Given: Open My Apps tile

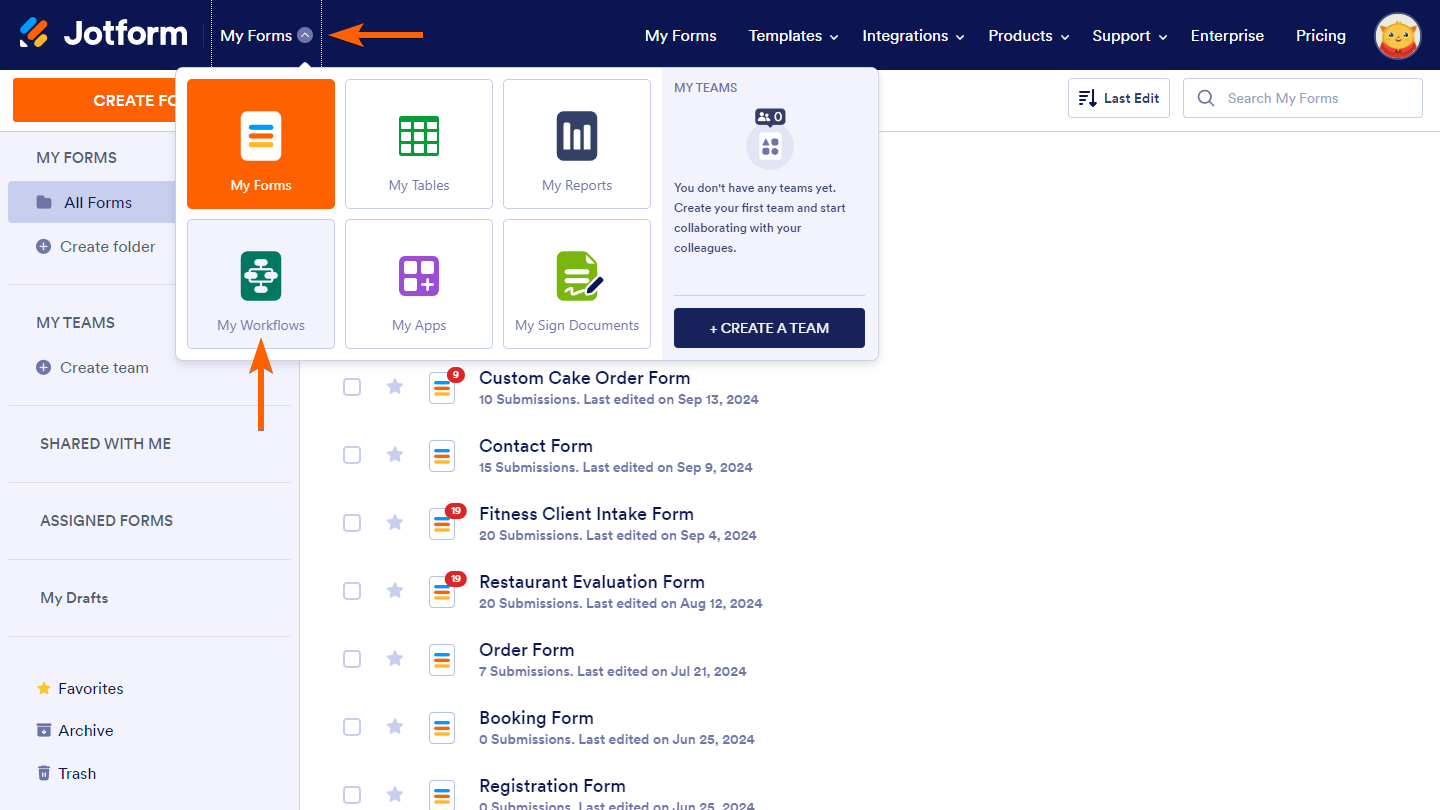Looking at the screenshot, I should point(419,284).
